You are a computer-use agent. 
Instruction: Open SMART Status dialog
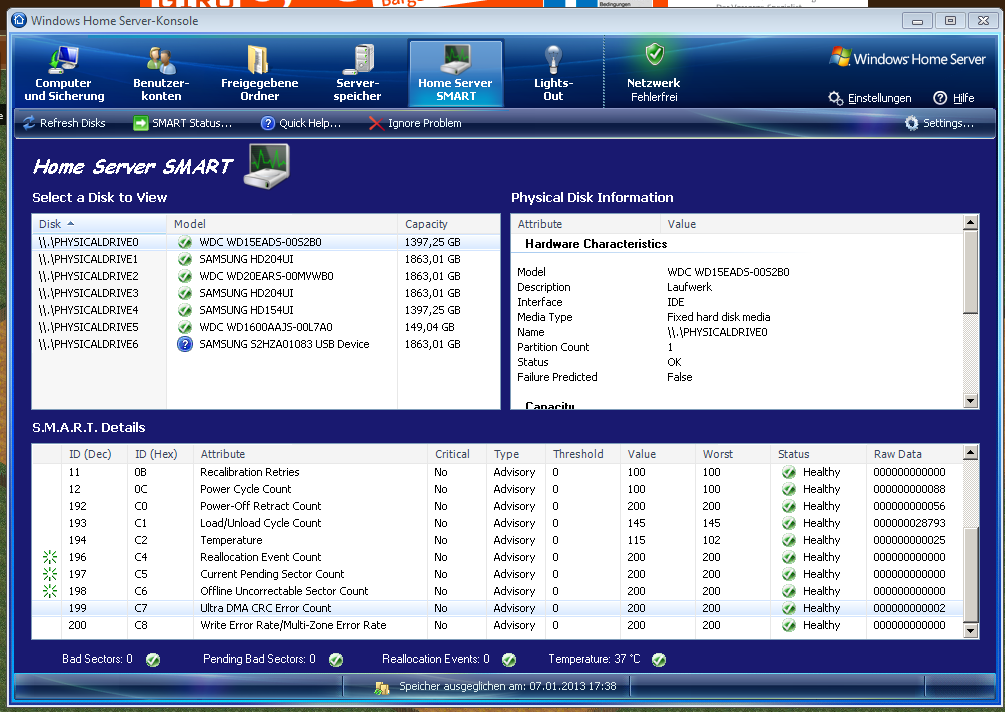(183, 123)
